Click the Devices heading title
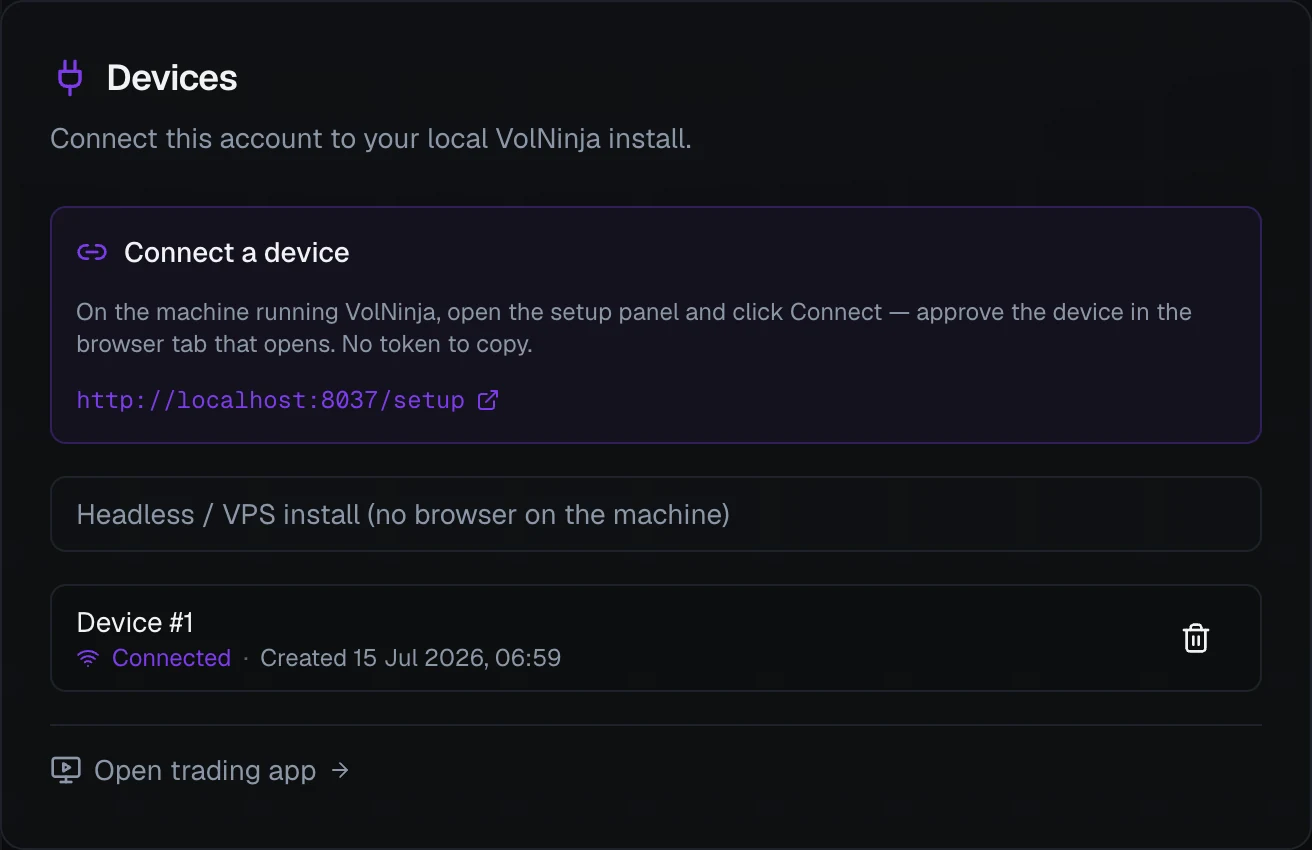1312x850 pixels. point(172,78)
